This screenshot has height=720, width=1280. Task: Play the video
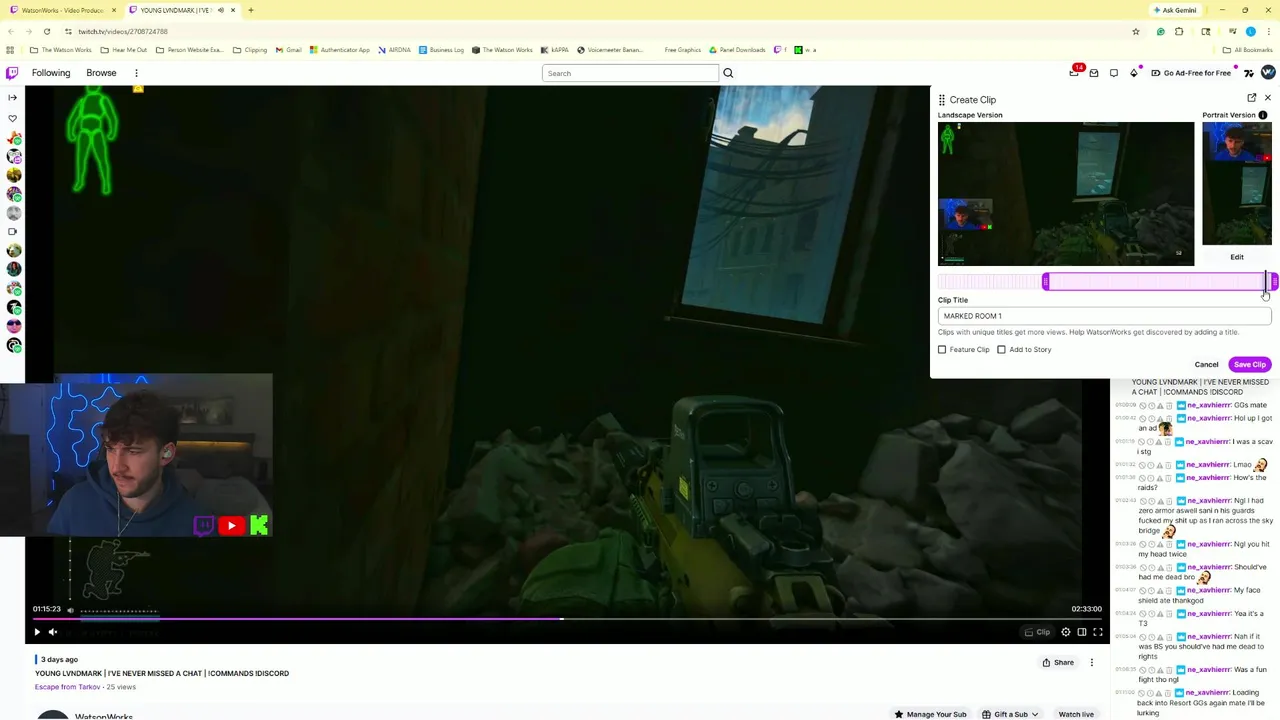coord(37,632)
